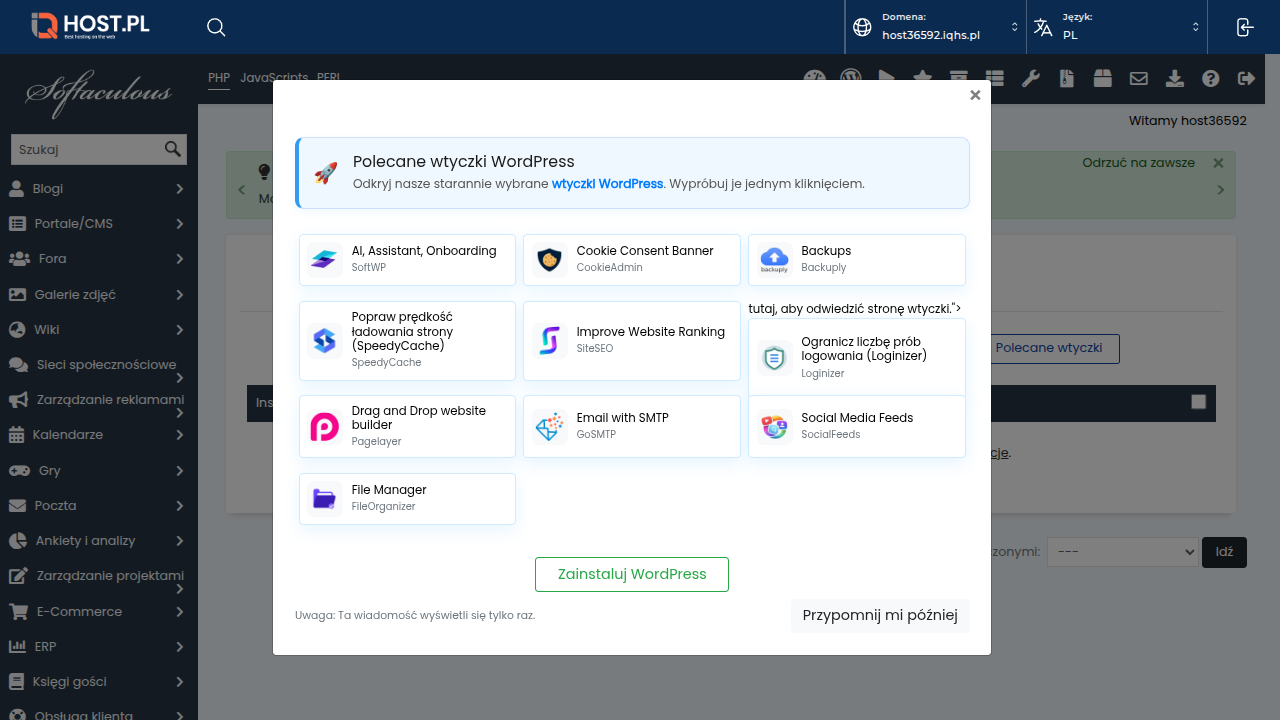
Task: Open the box package icon in toolbar
Action: click(1102, 78)
